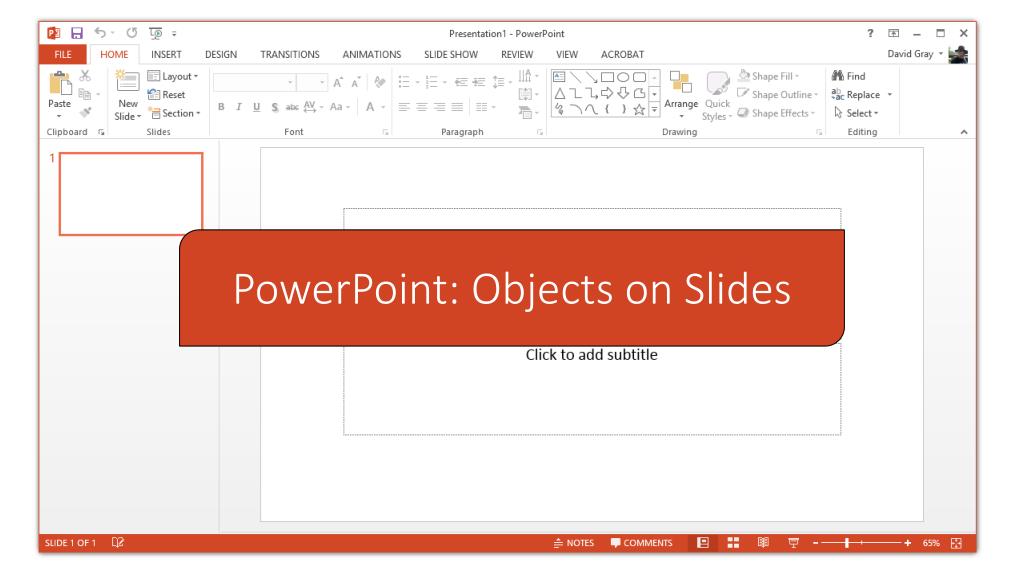Image resolution: width=1024 pixels, height=576 pixels.
Task: Toggle Strikethrough formatting
Action: [x=292, y=106]
